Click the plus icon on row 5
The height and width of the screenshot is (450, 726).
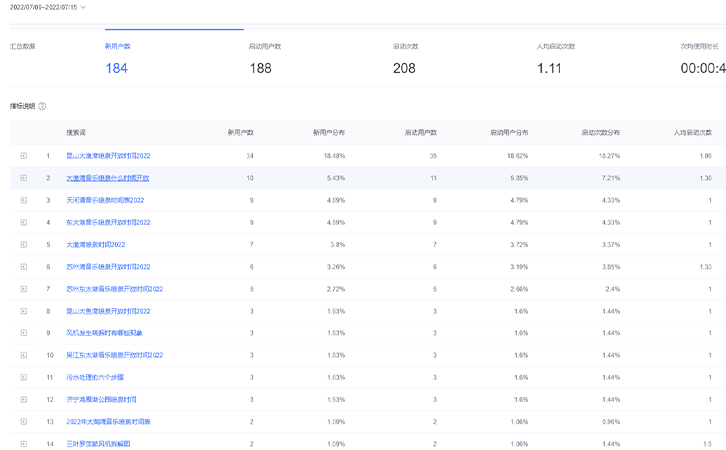24,245
